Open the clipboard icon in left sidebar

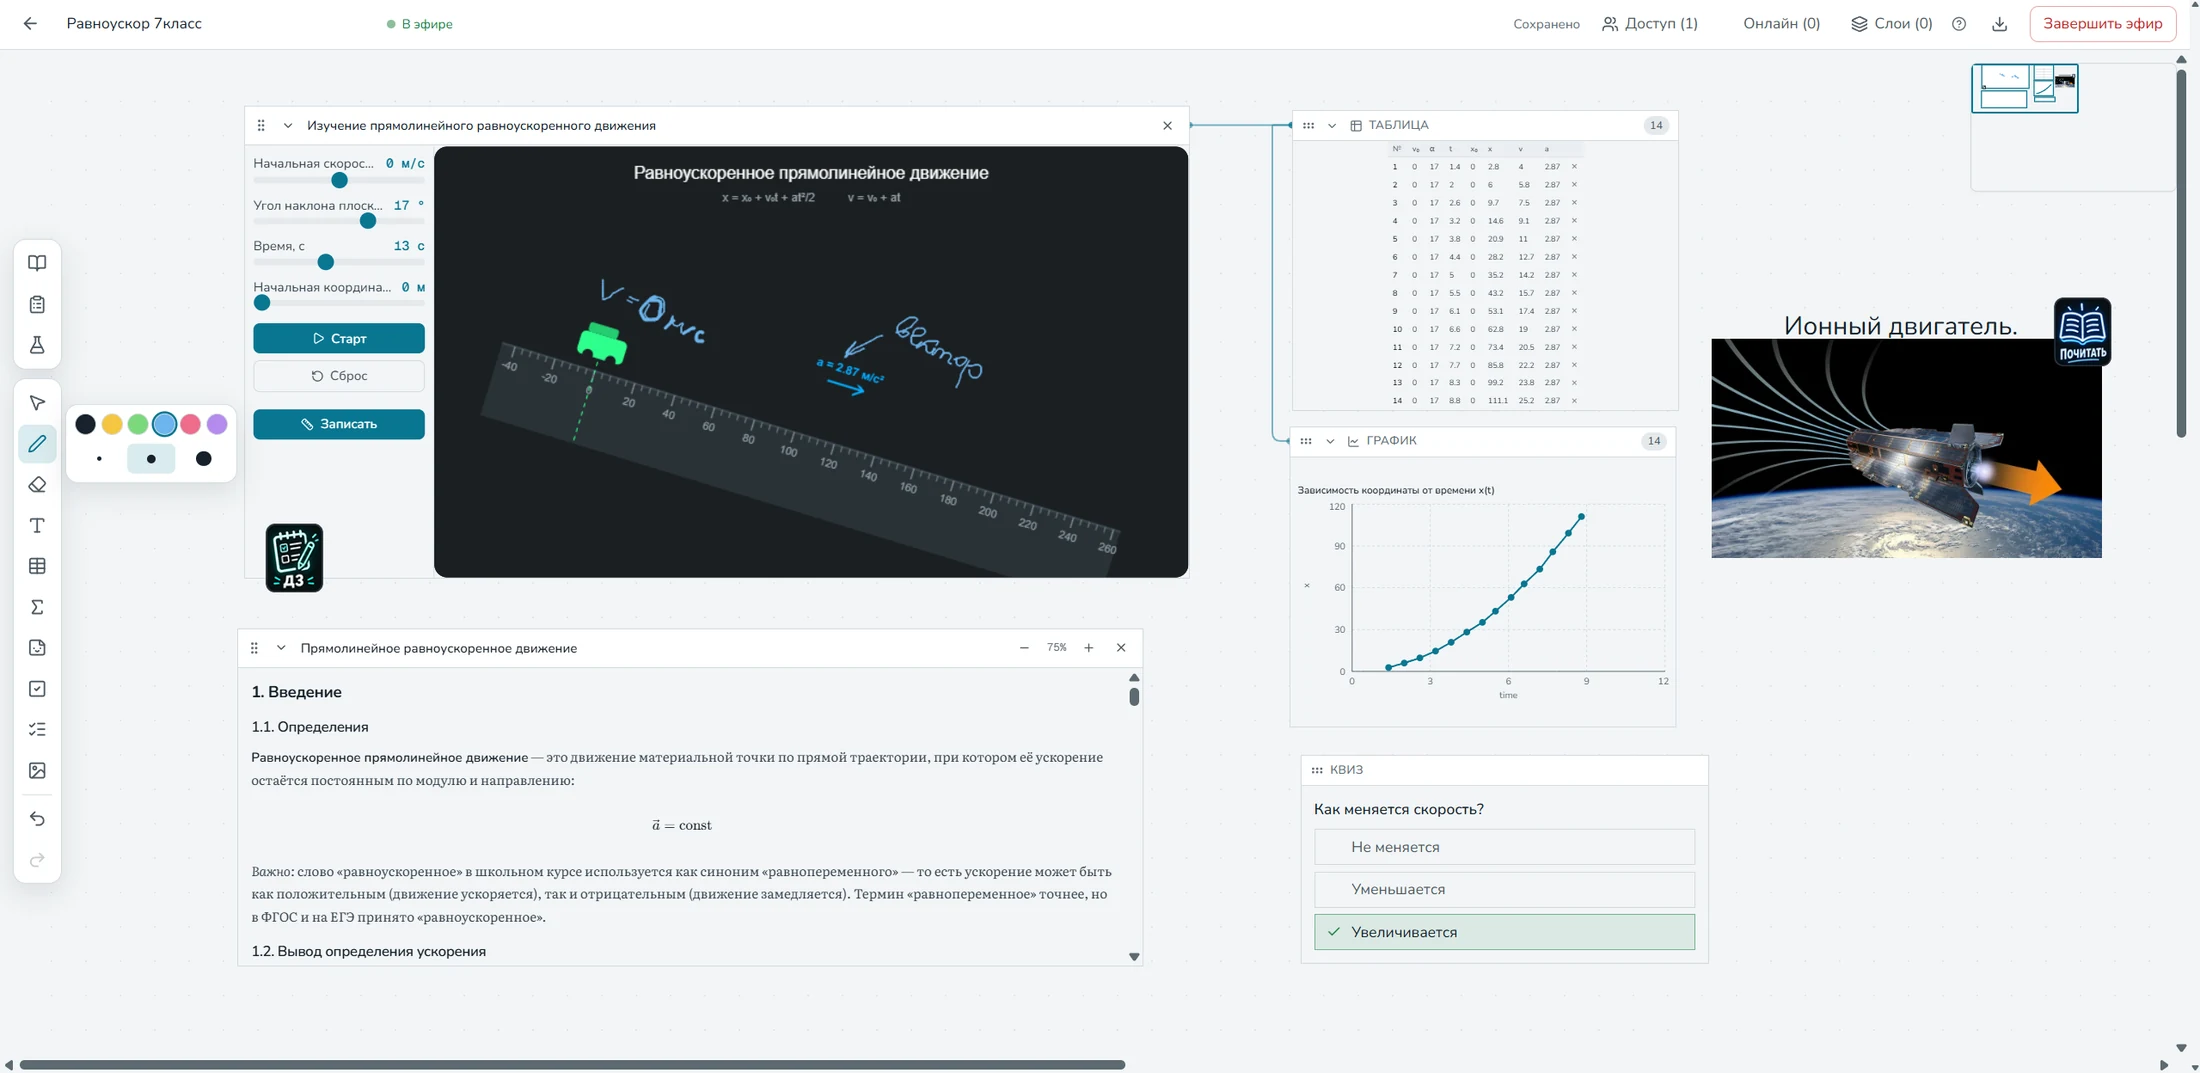tap(37, 304)
